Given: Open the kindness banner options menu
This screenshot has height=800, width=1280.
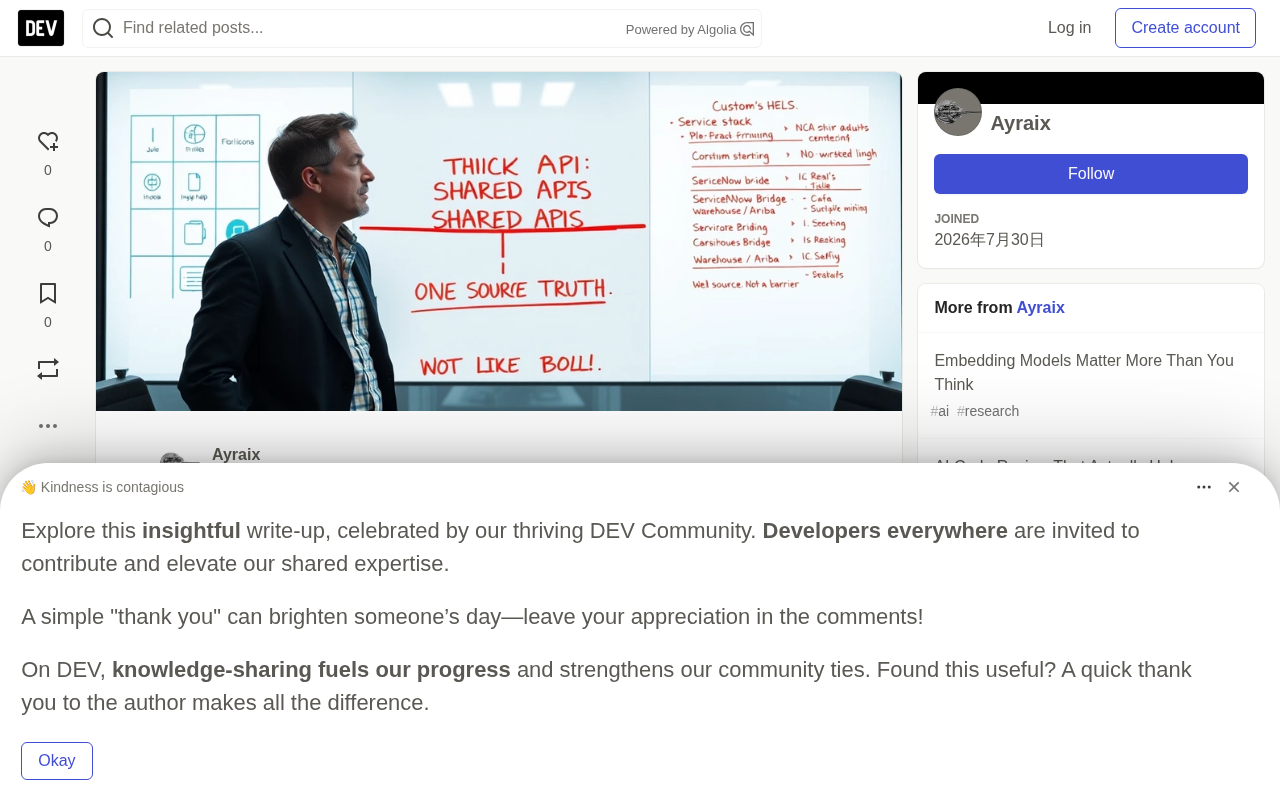Looking at the screenshot, I should pyautogui.click(x=1204, y=487).
